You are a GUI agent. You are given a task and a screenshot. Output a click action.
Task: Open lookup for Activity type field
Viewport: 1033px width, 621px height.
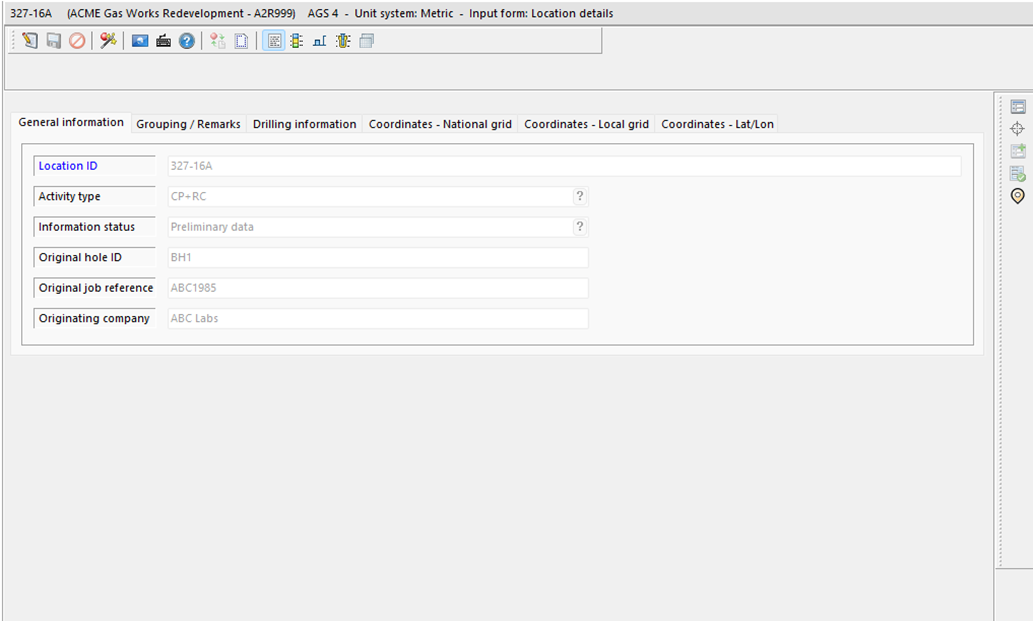[x=579, y=197]
